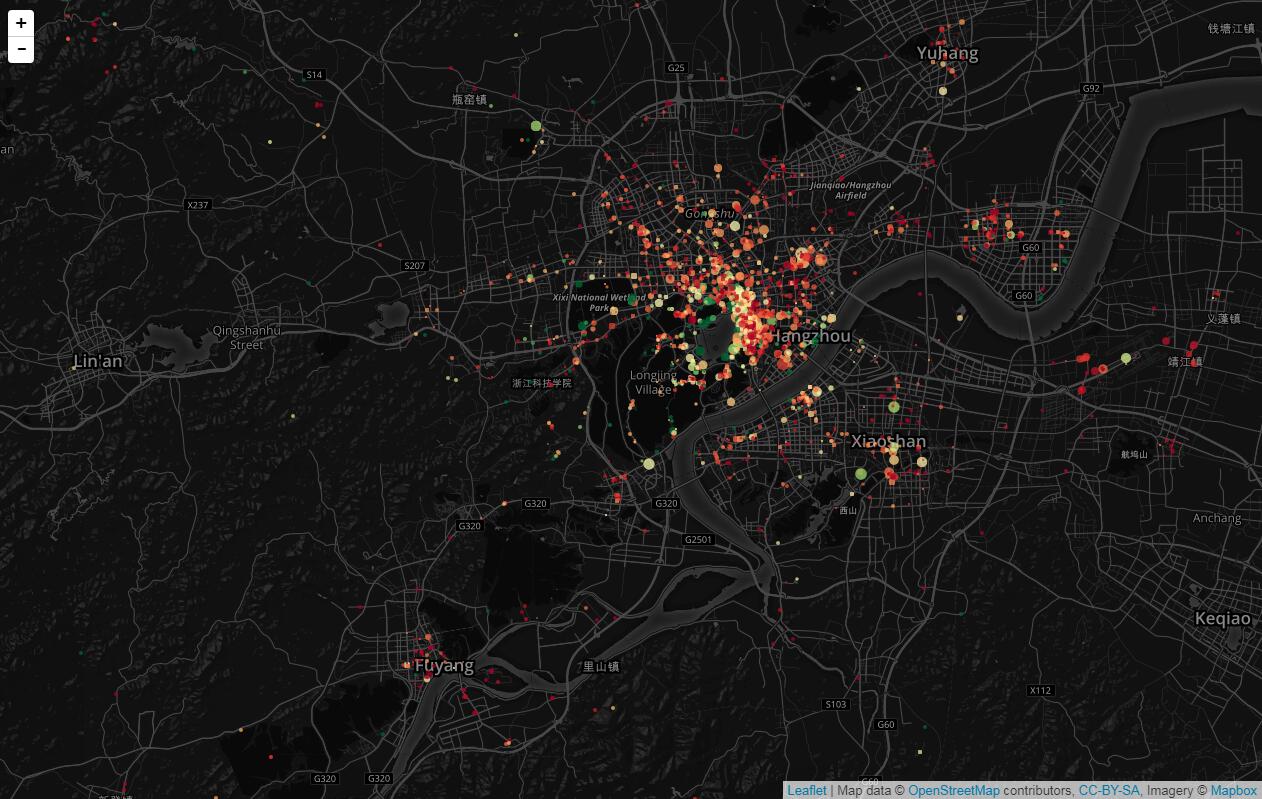Viewport: 1262px width, 799px height.
Task: Select the 浙江科技学院 label
Action: click(x=542, y=383)
